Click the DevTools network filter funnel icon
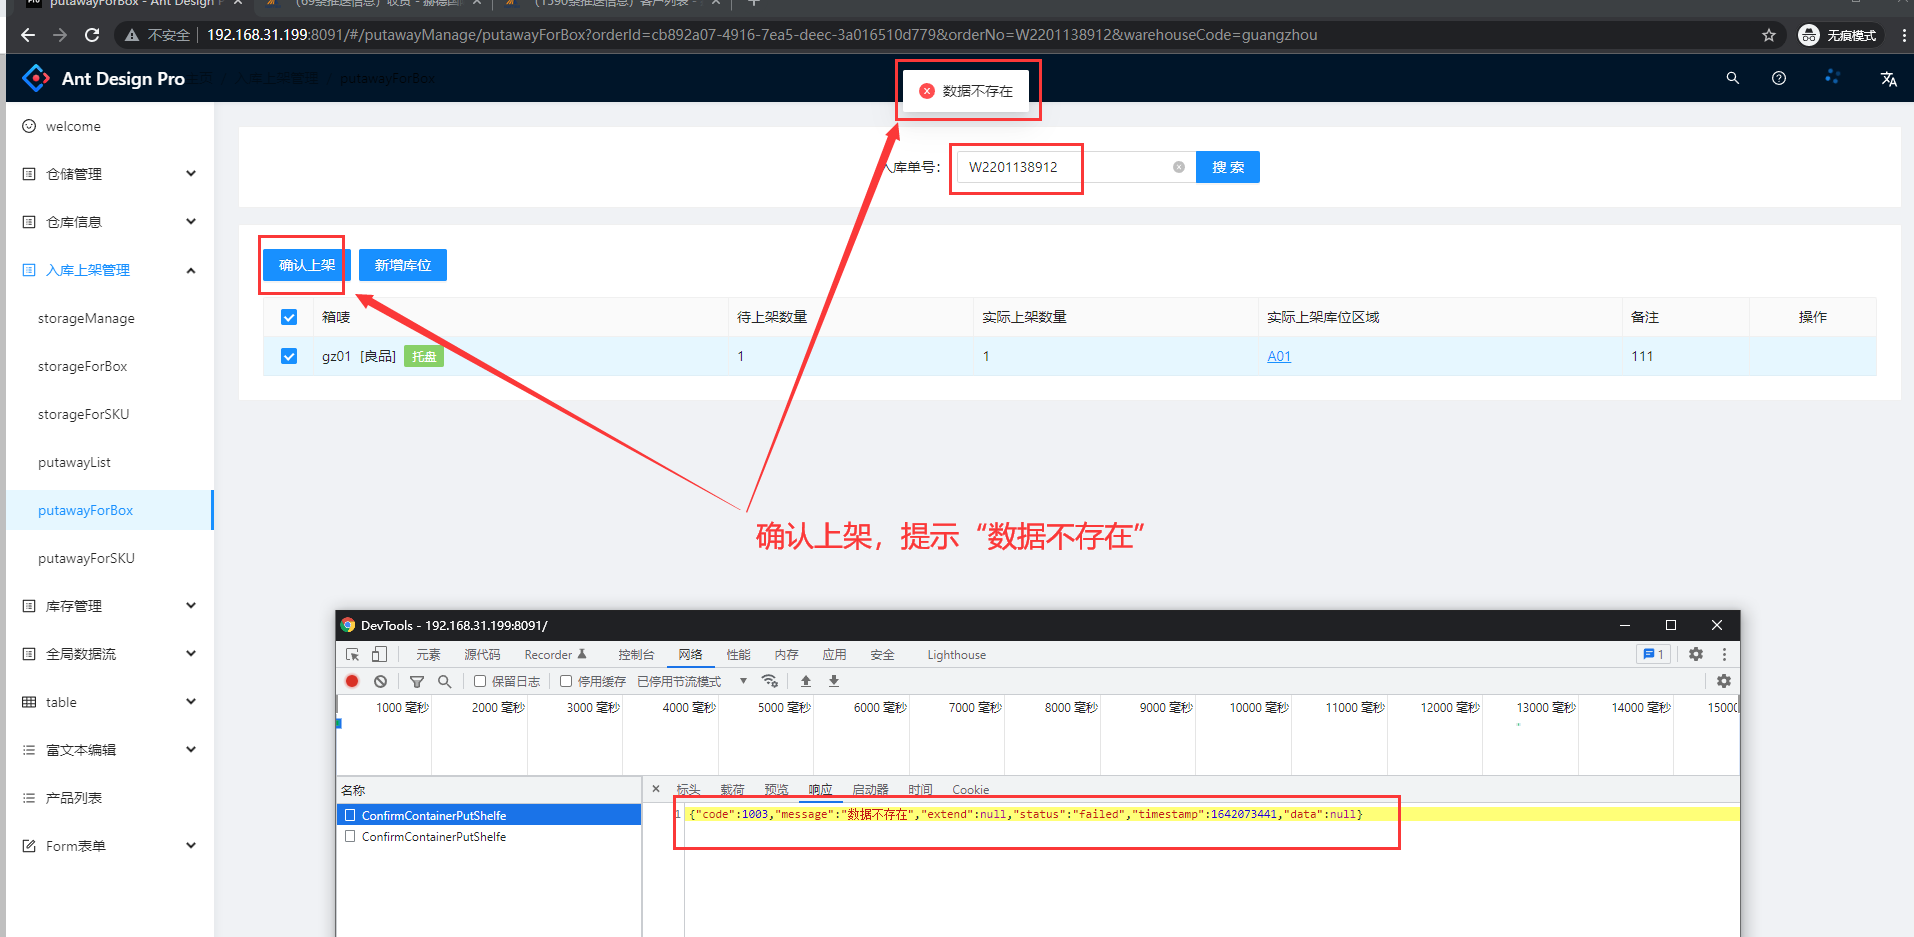1914x937 pixels. (x=417, y=681)
